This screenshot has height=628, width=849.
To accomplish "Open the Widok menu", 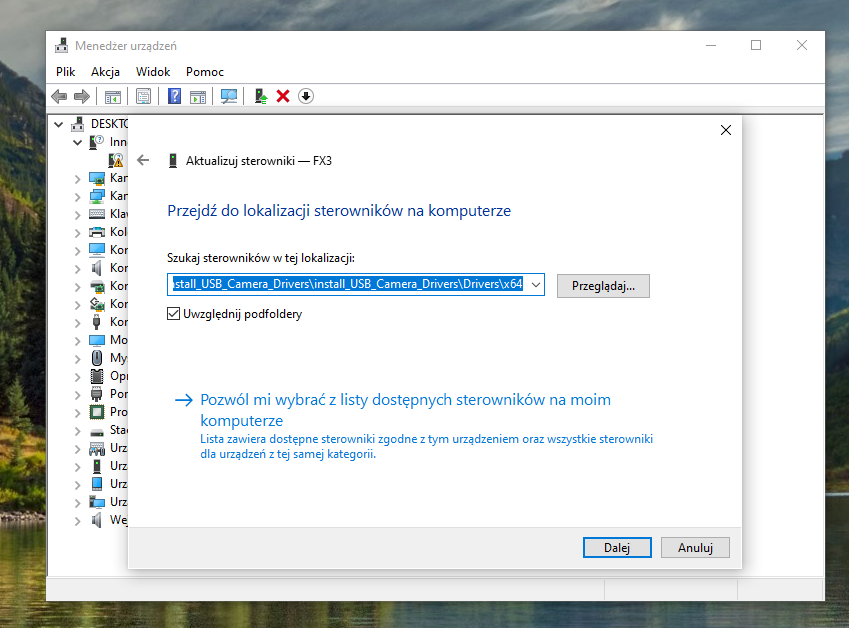I will click(153, 71).
